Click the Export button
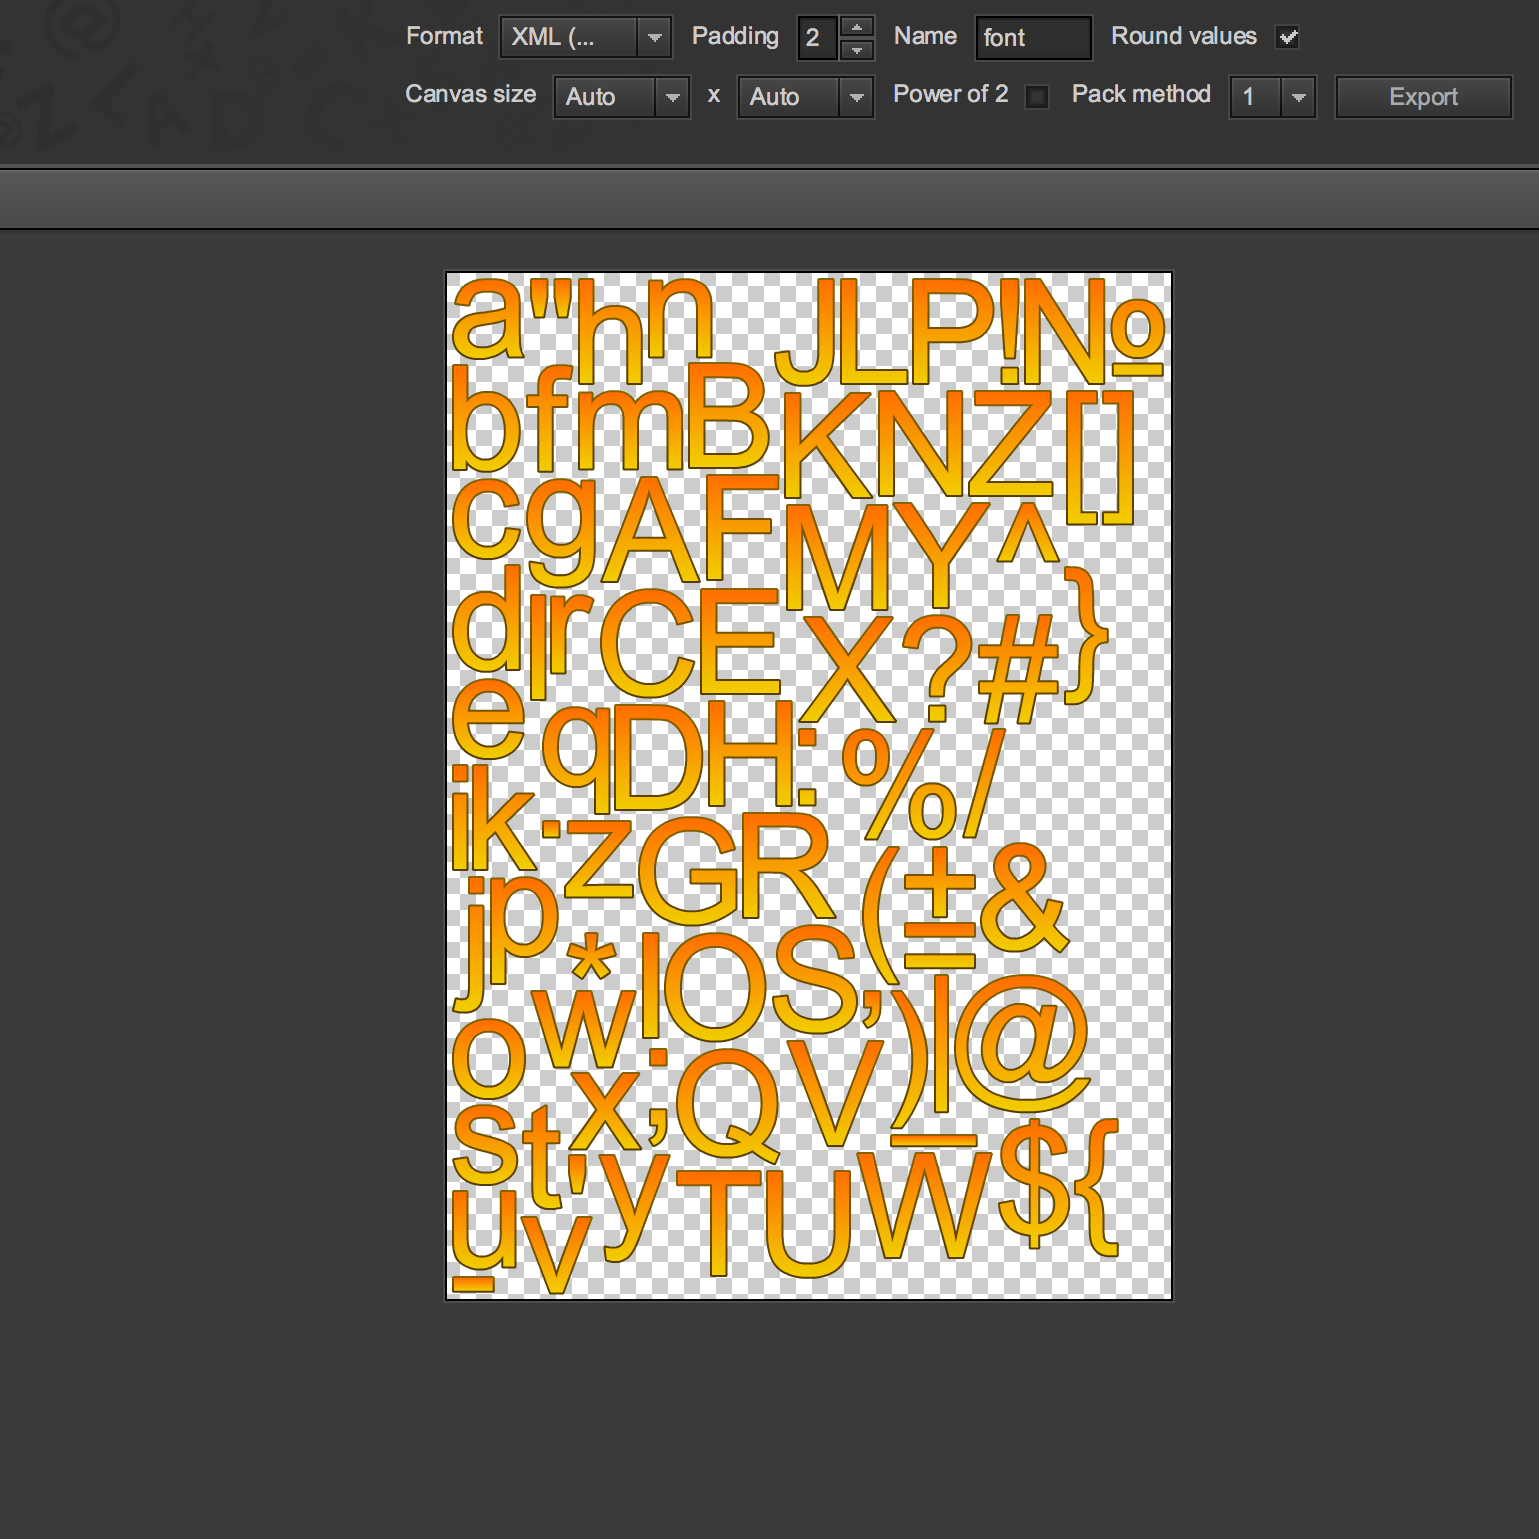The image size is (1539, 1539). pos(1423,97)
